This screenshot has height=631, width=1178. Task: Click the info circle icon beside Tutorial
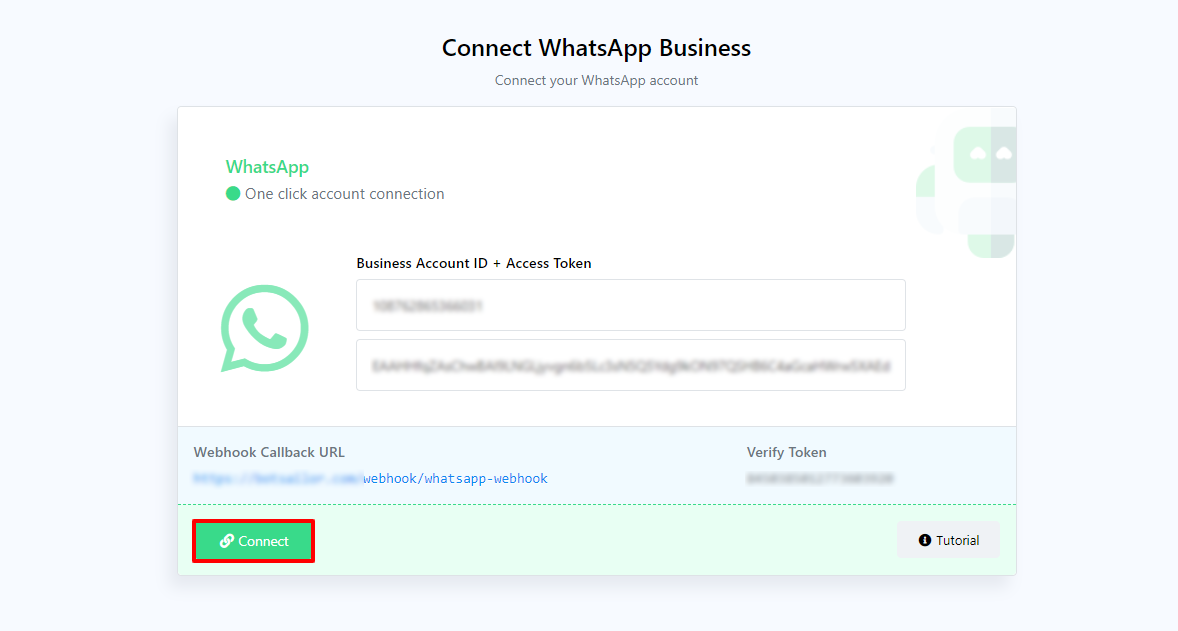click(x=925, y=540)
